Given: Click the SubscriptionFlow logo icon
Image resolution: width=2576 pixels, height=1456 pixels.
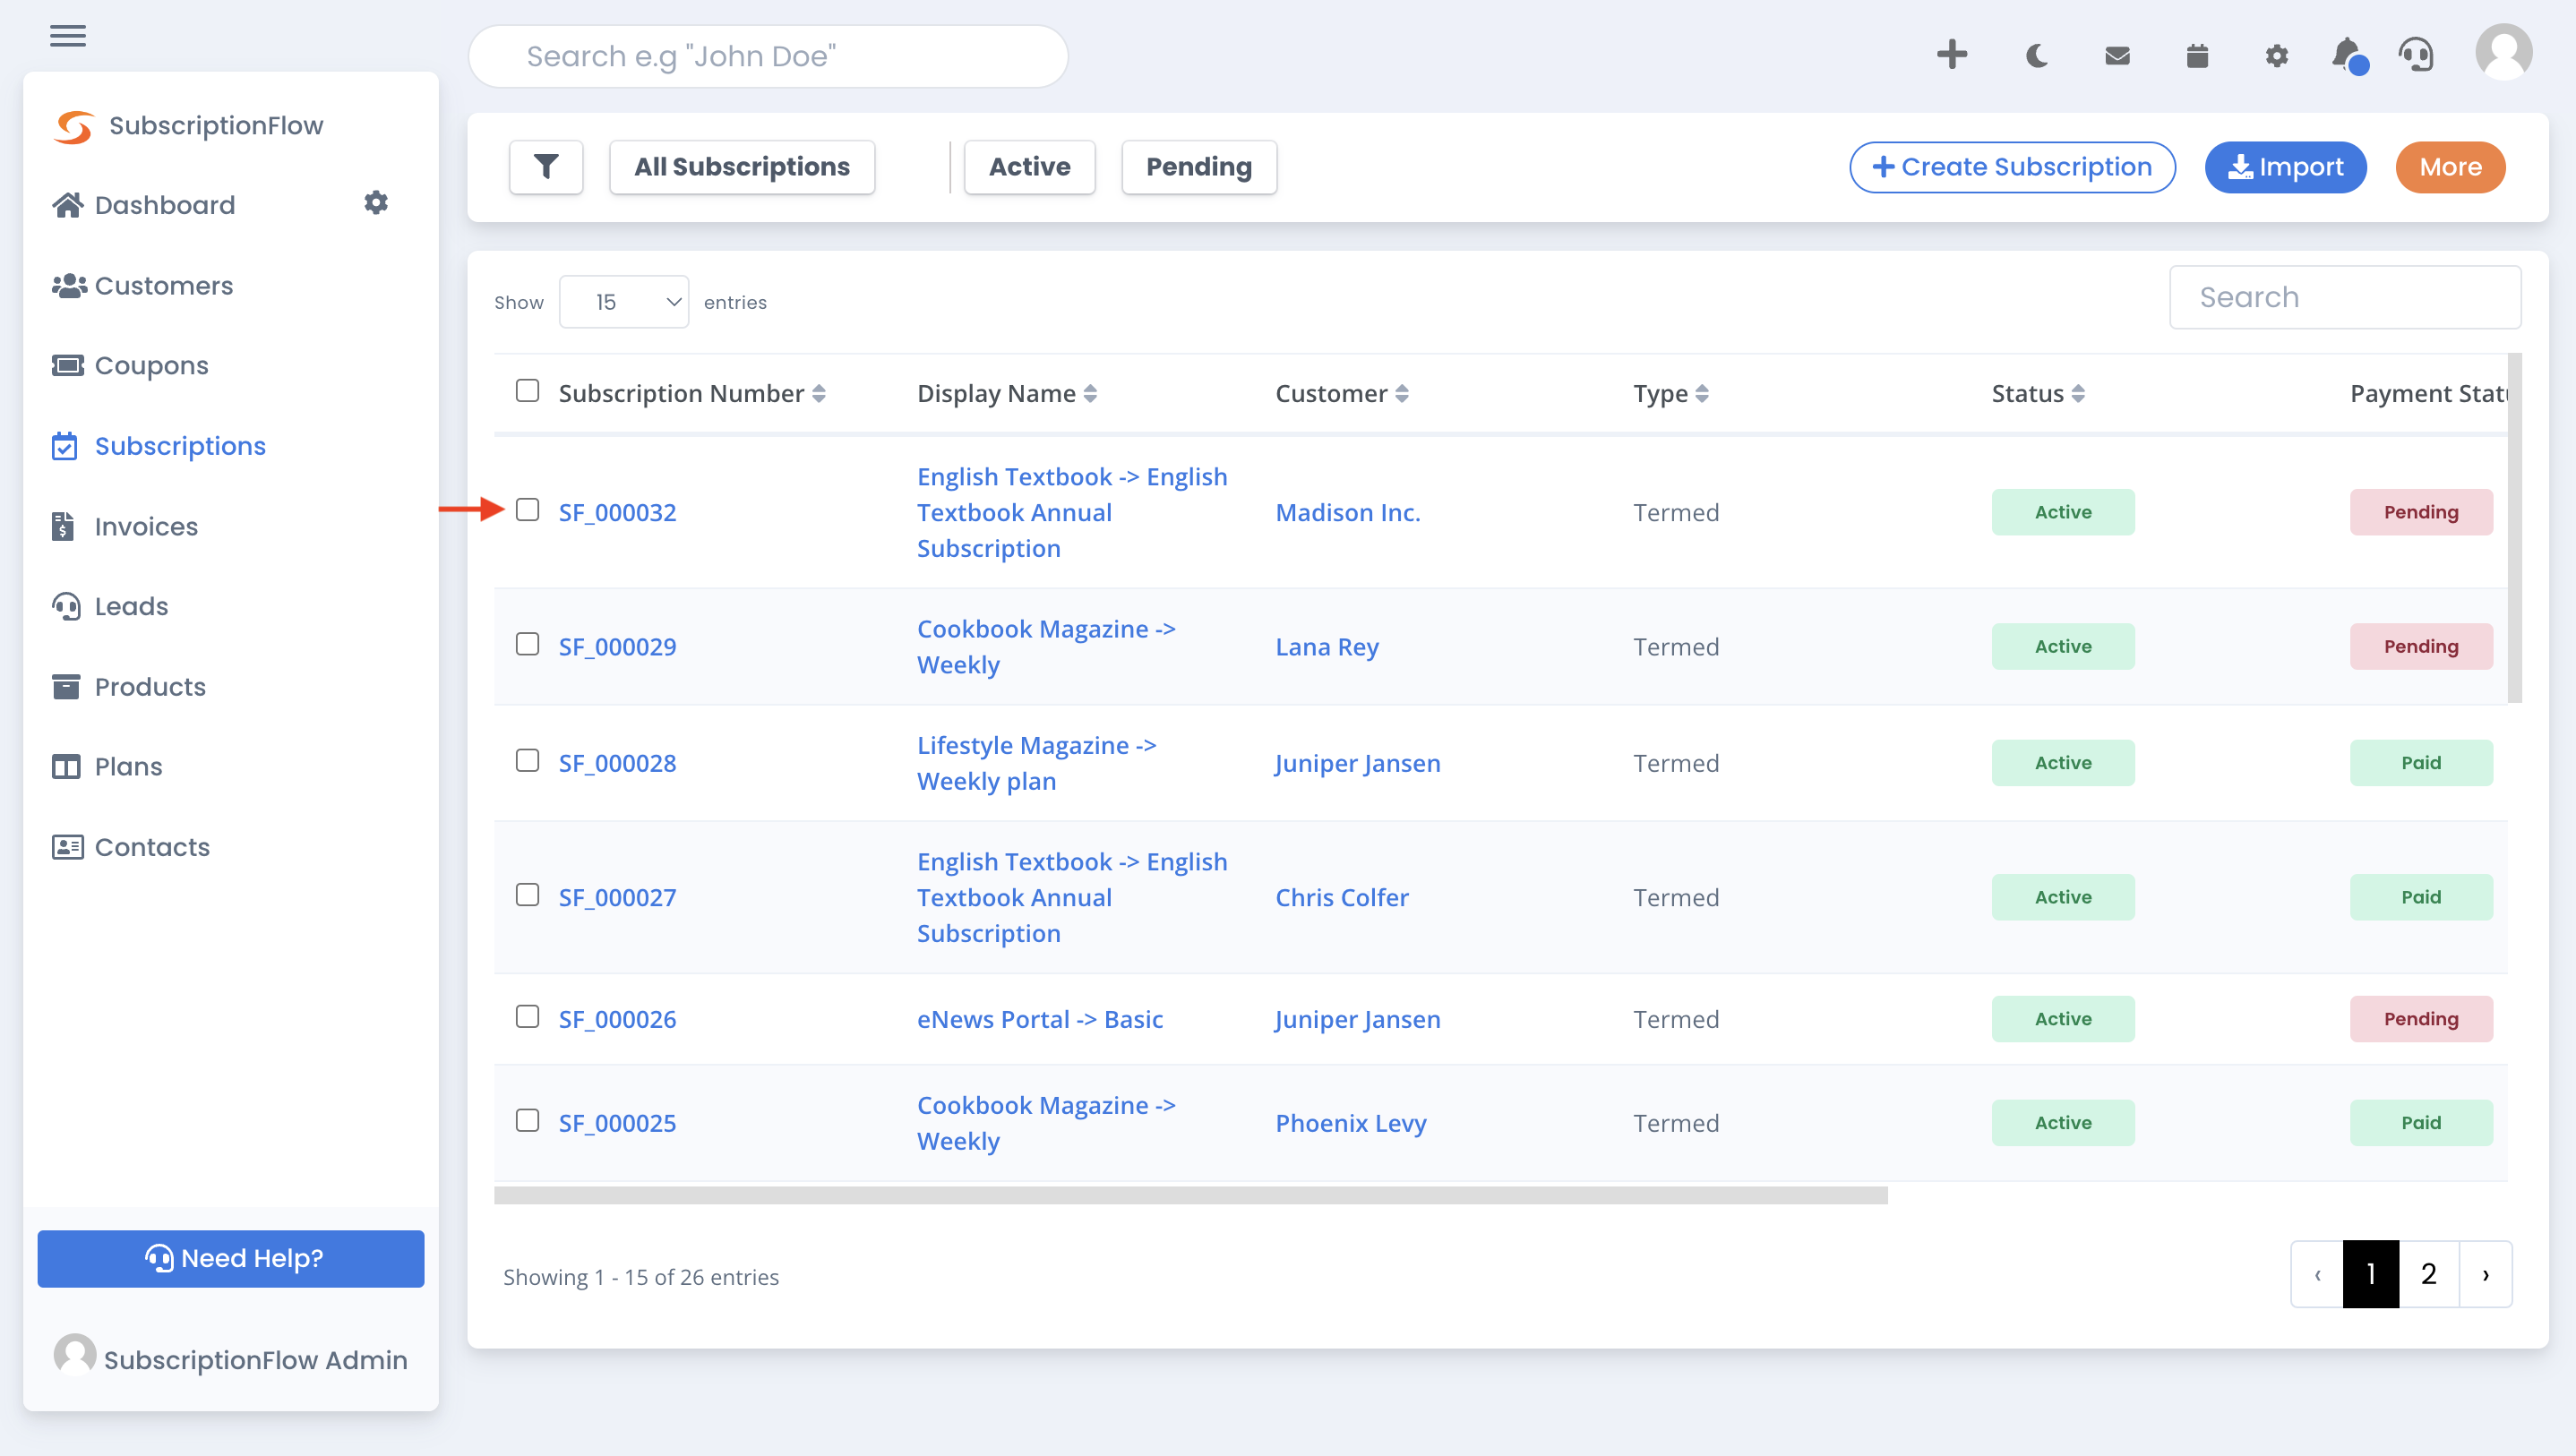Looking at the screenshot, I should 74,127.
